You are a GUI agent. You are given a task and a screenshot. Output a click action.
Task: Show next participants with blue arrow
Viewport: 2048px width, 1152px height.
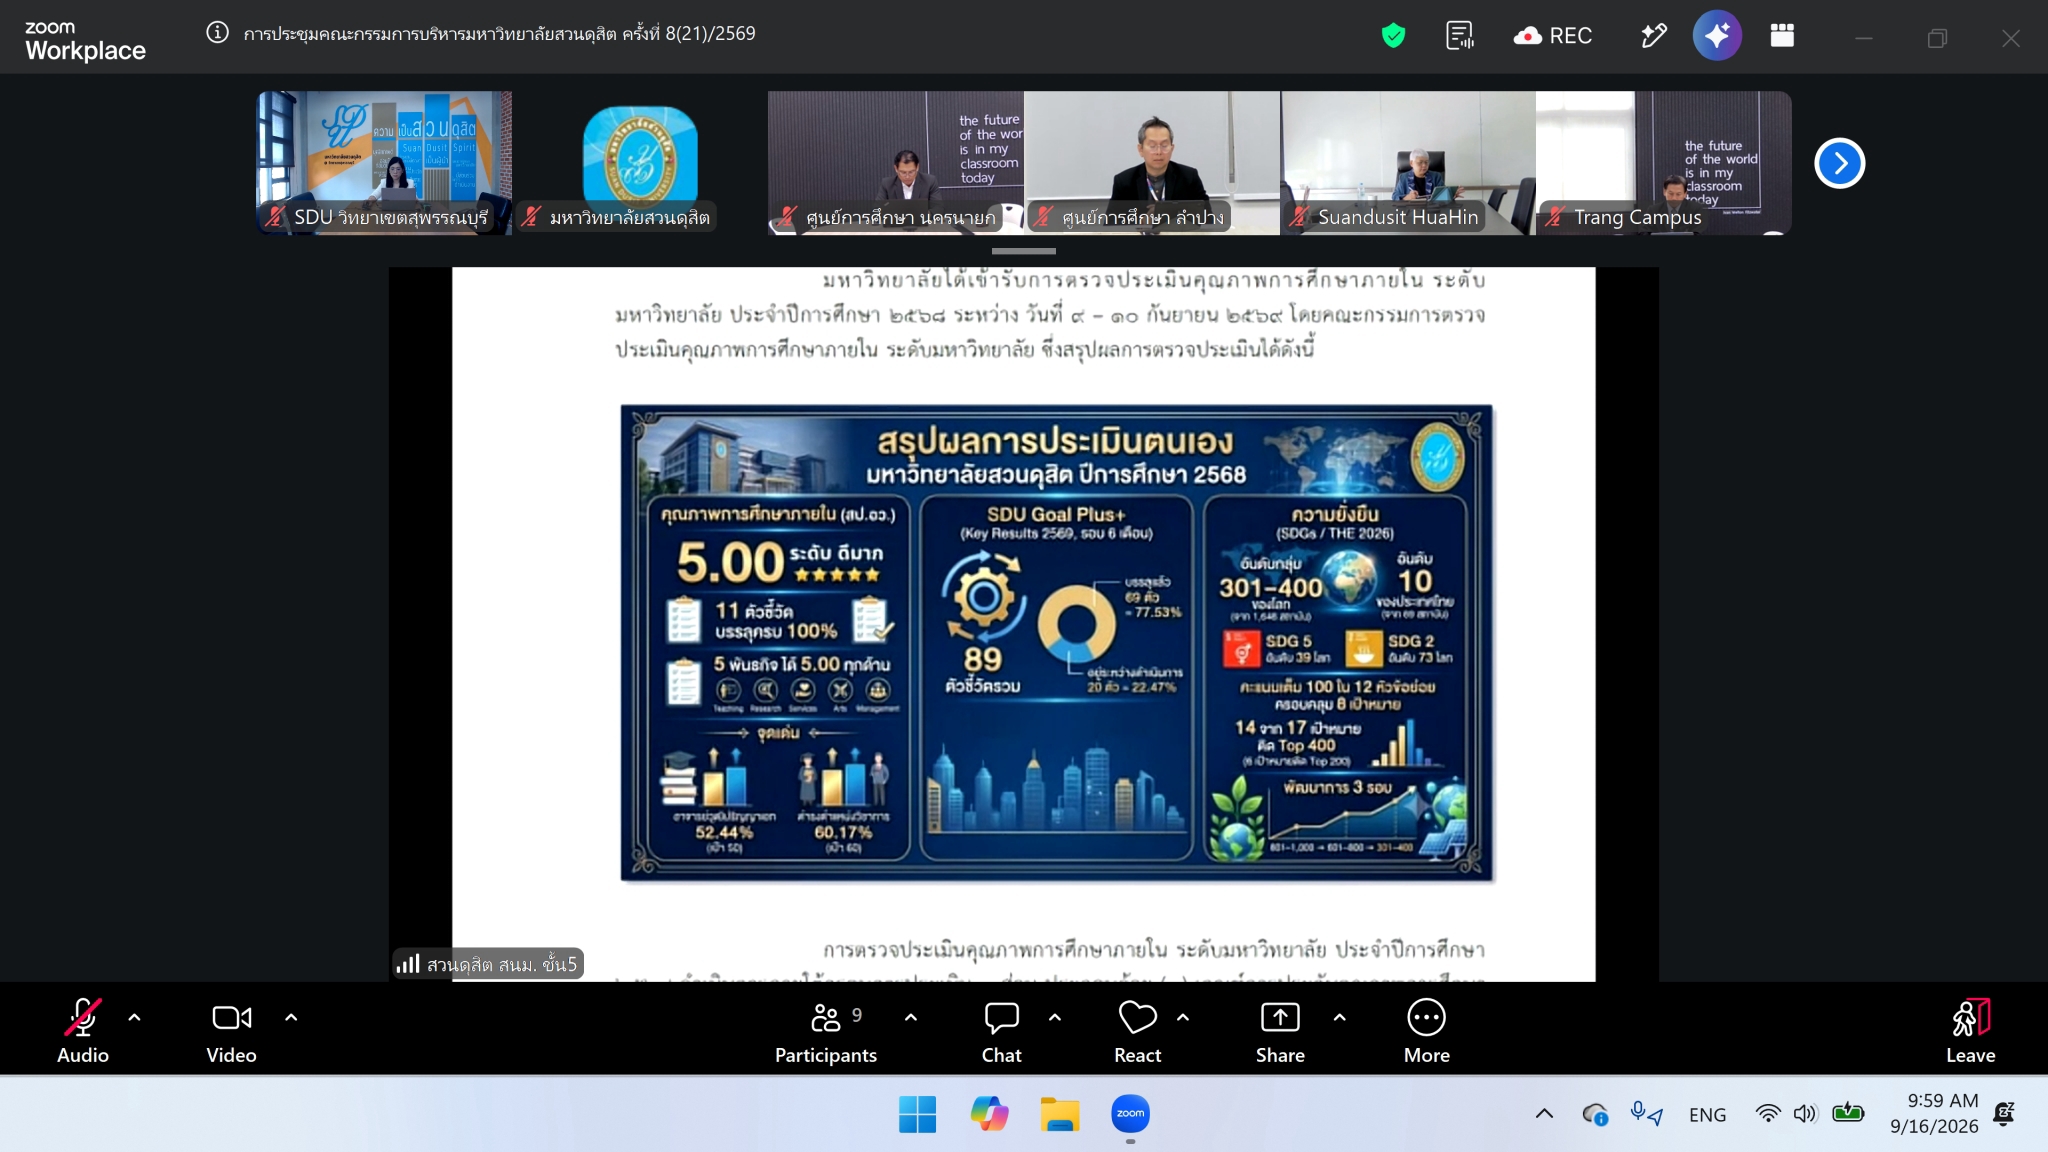click(1840, 163)
